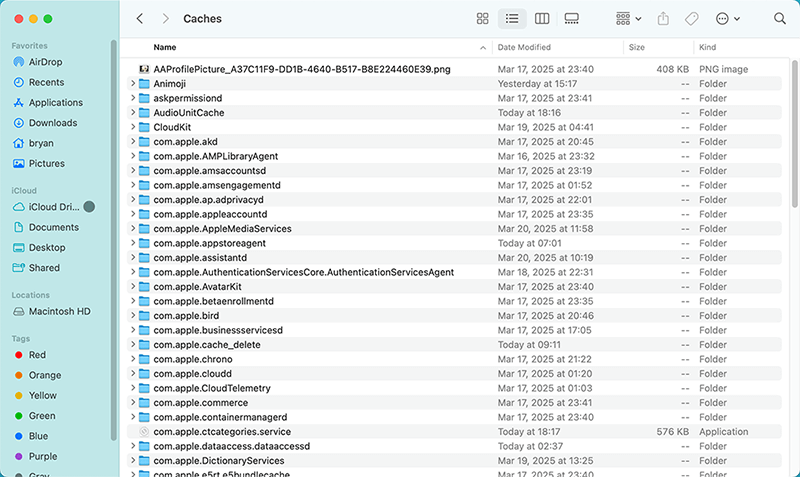This screenshot has width=800, height=477.
Task: Switch to icon grid view
Action: click(x=482, y=19)
